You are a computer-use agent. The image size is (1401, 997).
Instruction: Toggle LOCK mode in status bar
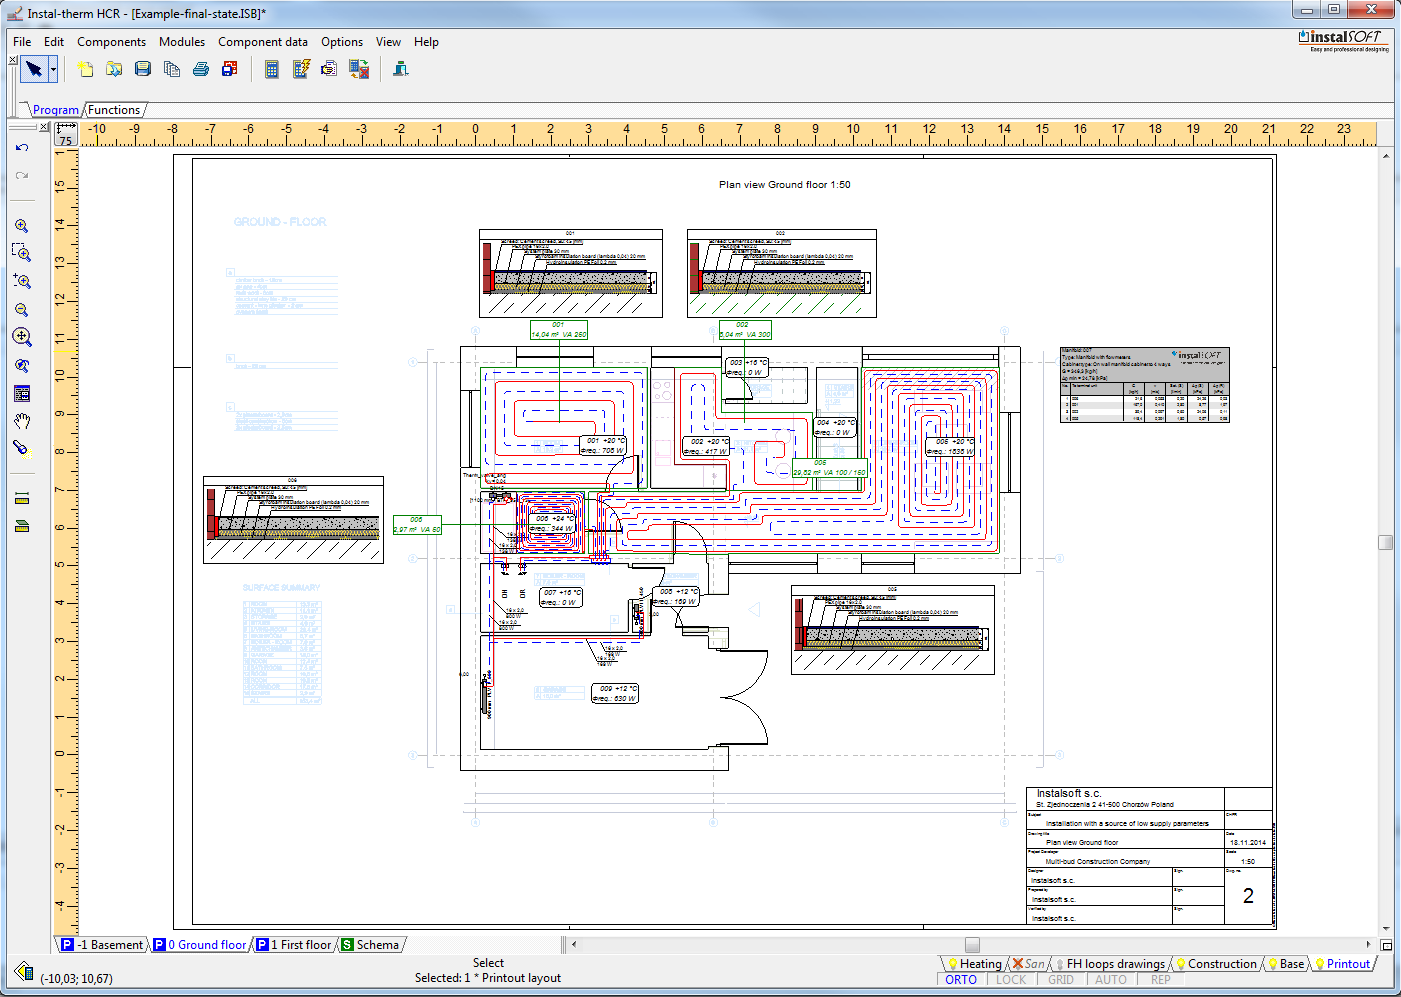point(1011,980)
